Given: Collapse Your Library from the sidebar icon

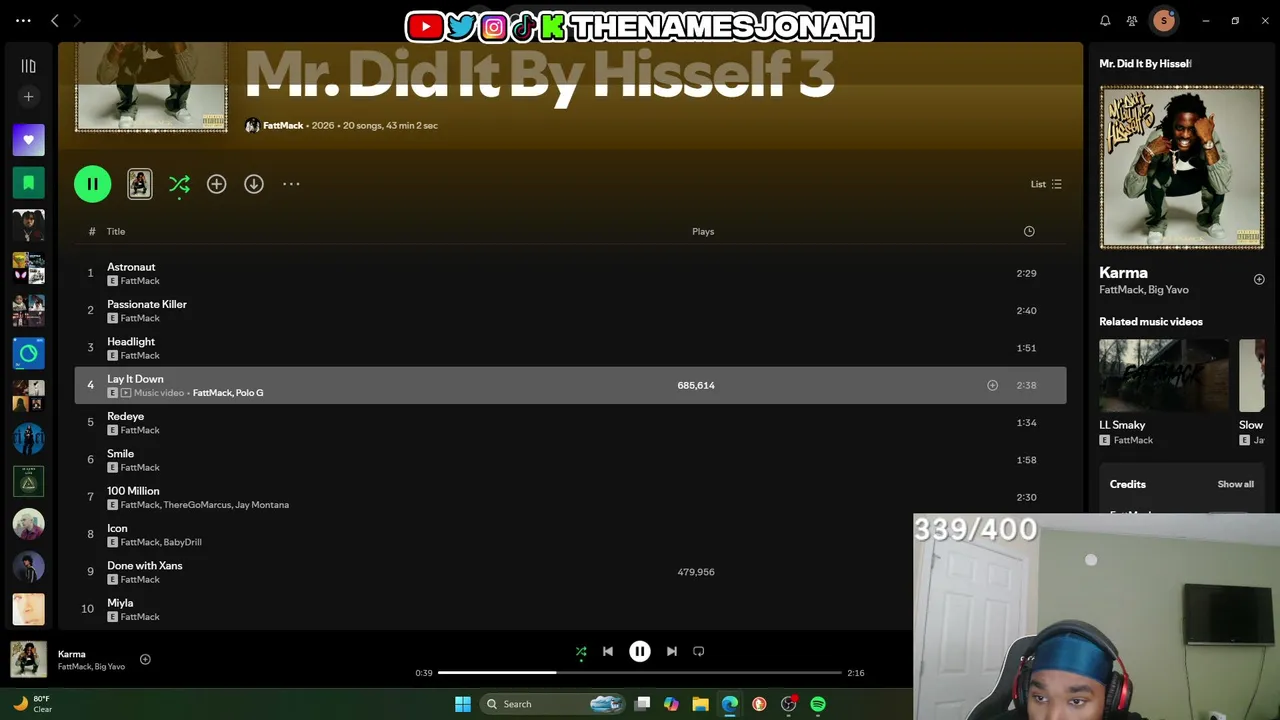Looking at the screenshot, I should (x=28, y=66).
